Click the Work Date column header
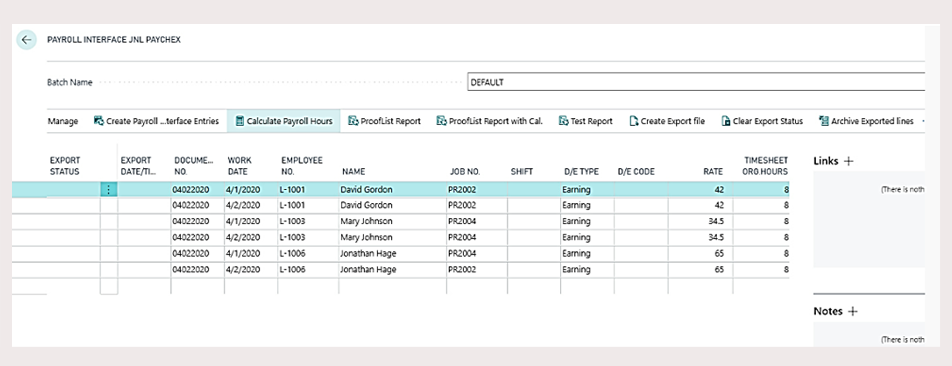Viewport: 952px width, 366px height. [x=240, y=166]
